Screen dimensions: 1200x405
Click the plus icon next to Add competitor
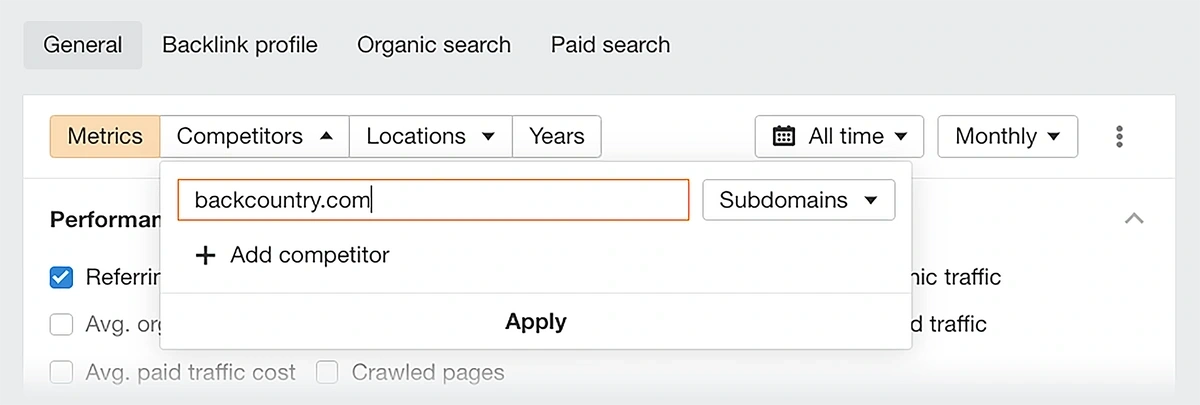pyautogui.click(x=205, y=256)
